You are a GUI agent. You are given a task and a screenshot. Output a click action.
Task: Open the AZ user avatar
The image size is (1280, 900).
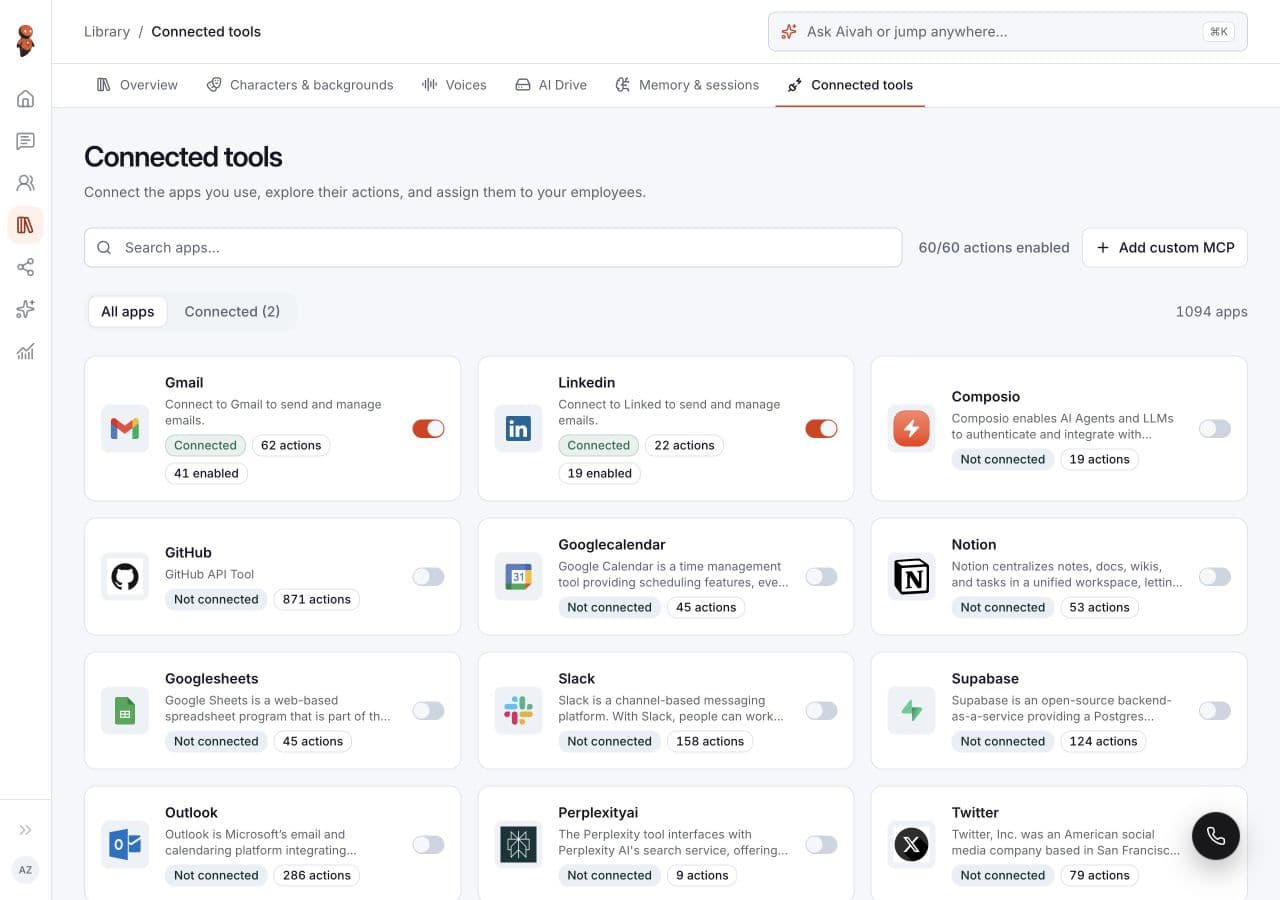(26, 870)
